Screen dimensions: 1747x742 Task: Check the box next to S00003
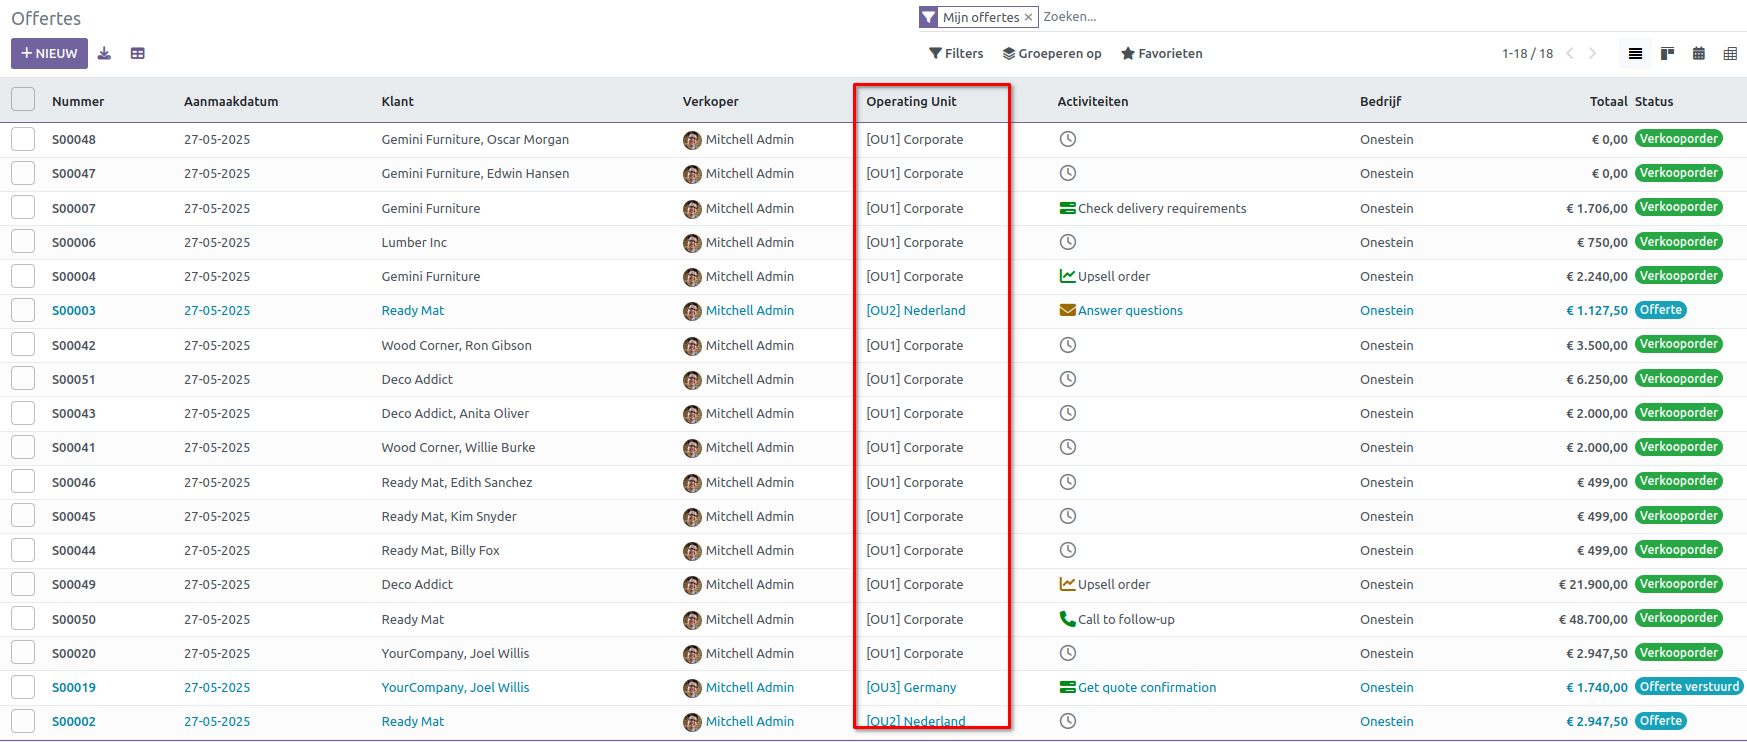coord(23,310)
